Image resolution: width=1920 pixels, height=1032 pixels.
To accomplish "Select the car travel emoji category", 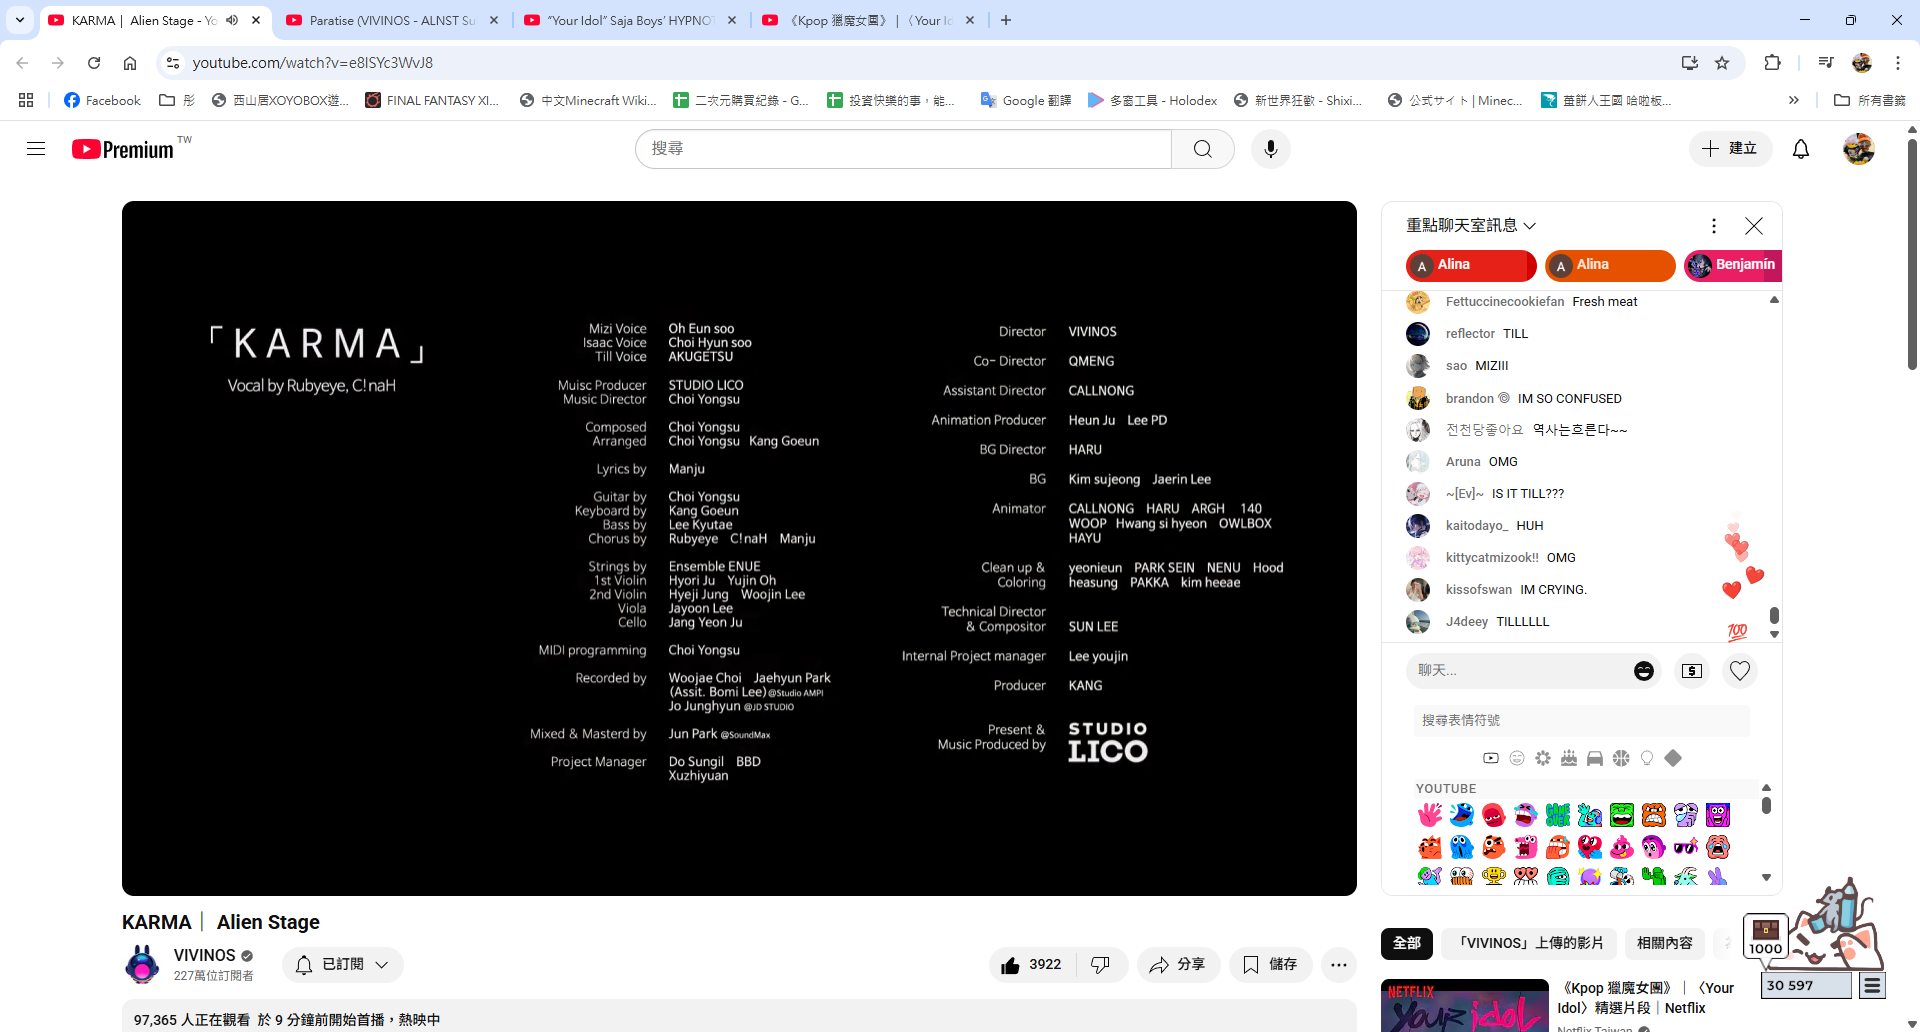I will pos(1595,758).
